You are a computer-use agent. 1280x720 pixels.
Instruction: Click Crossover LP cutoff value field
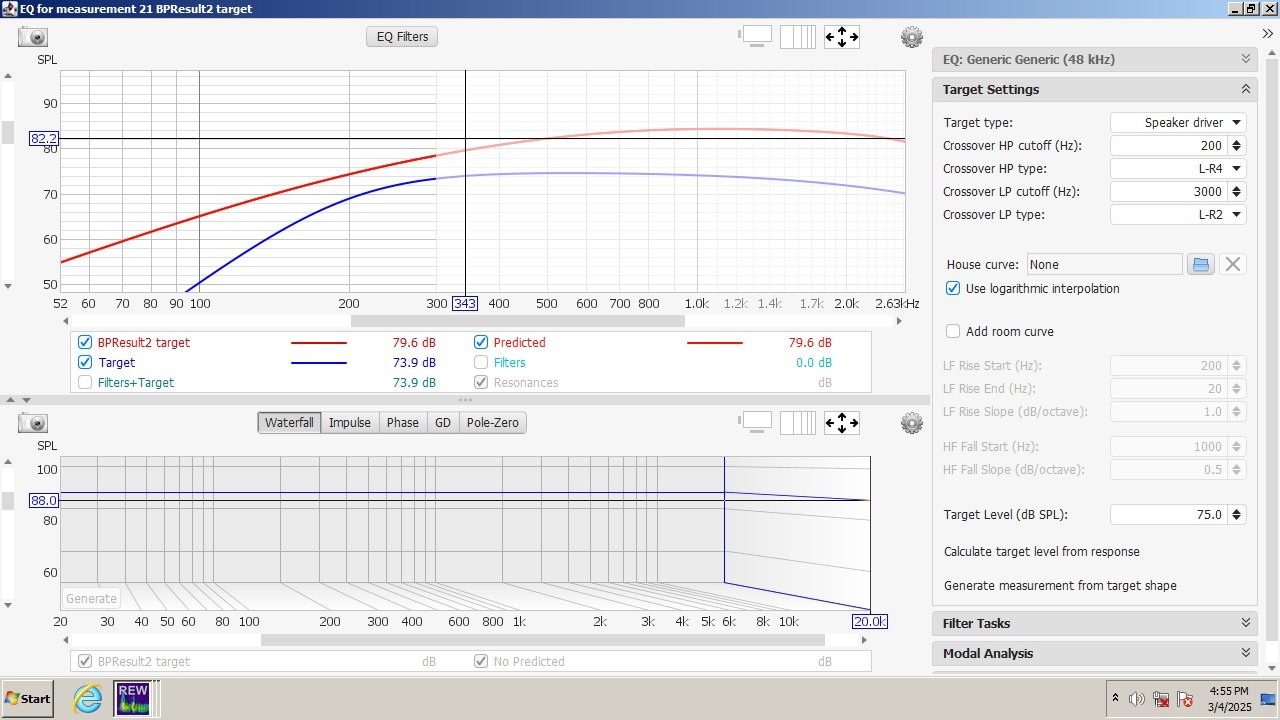[x=1169, y=191]
